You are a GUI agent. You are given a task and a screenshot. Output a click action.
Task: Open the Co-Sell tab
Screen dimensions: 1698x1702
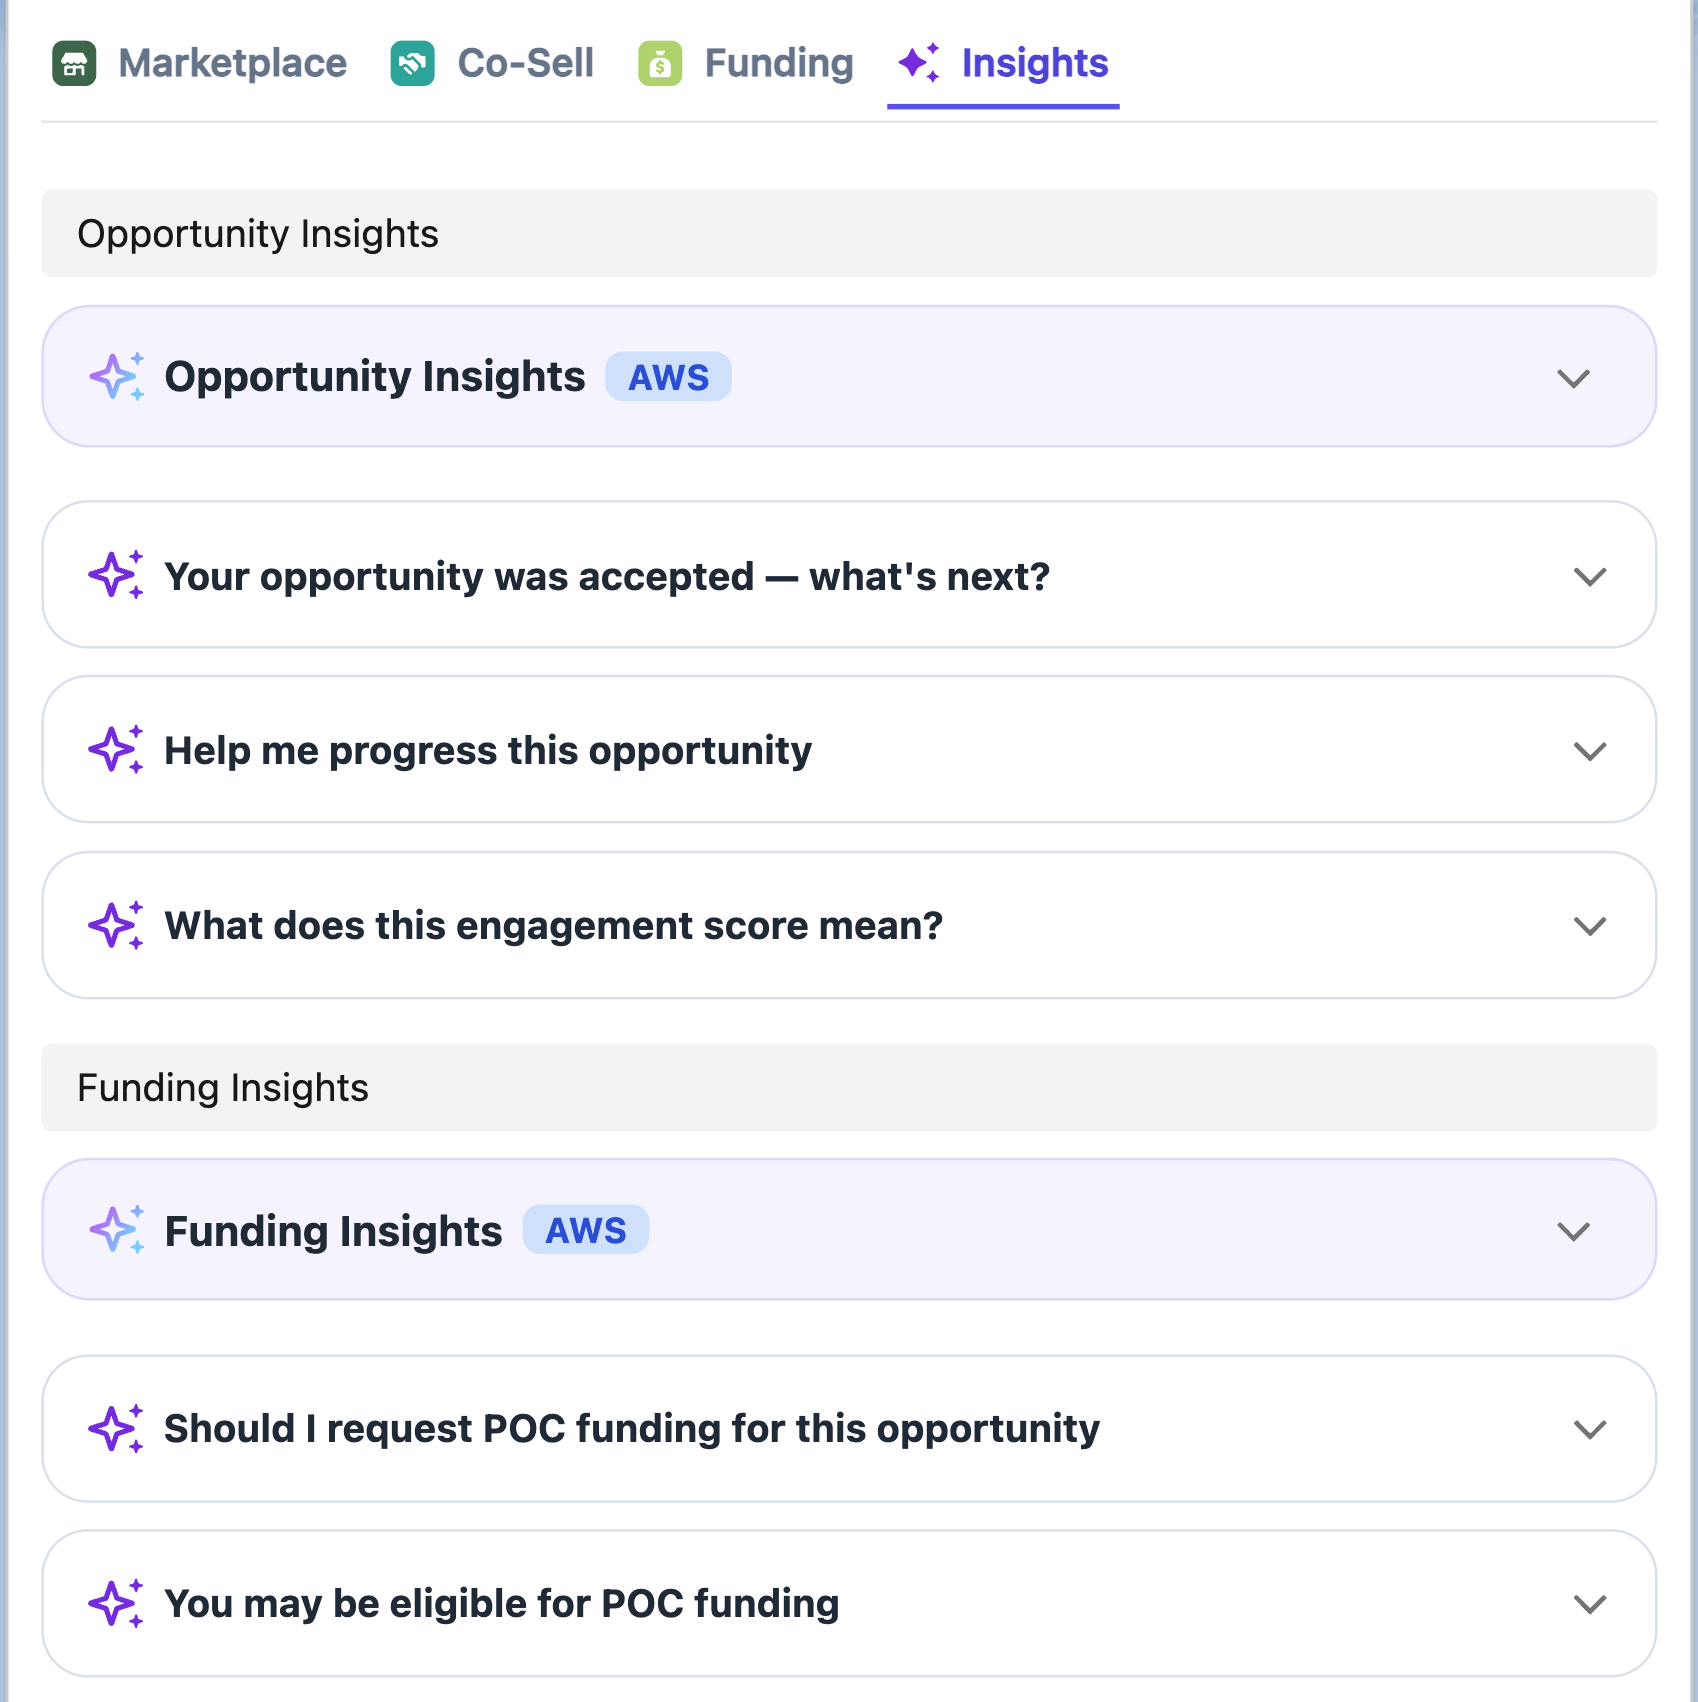(525, 64)
